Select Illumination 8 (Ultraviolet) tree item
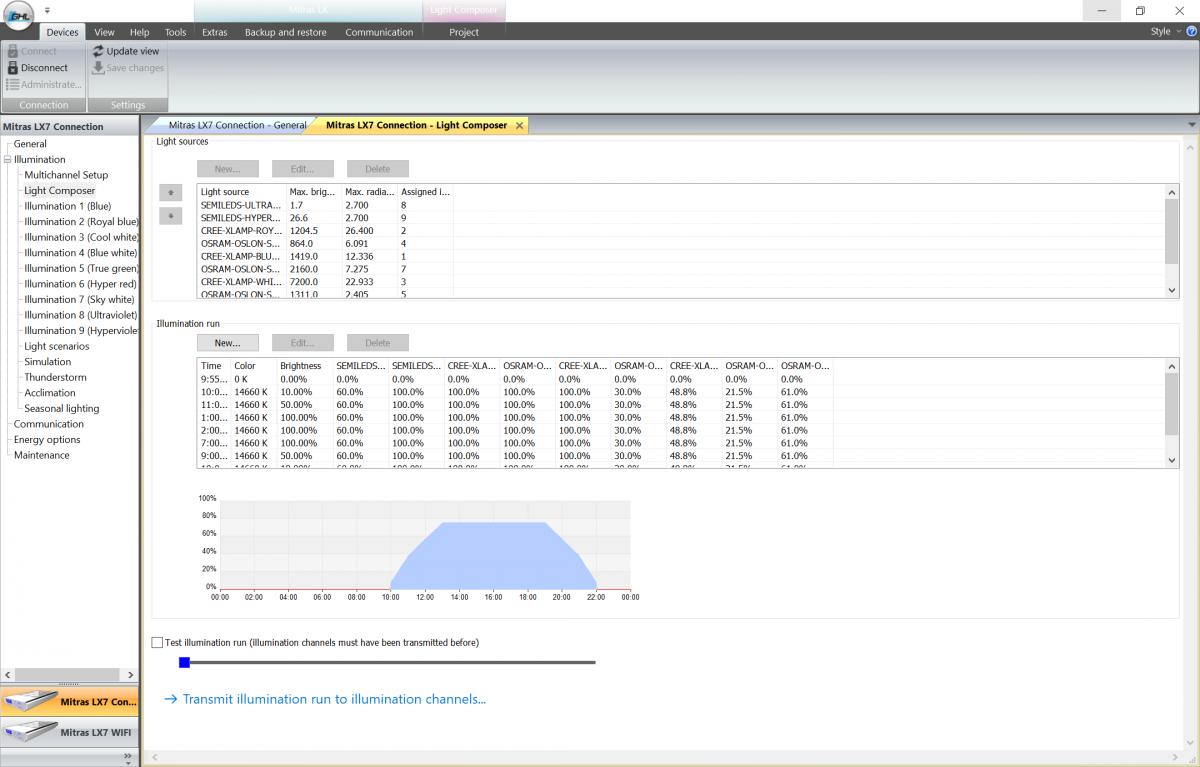1200x767 pixels. click(81, 315)
